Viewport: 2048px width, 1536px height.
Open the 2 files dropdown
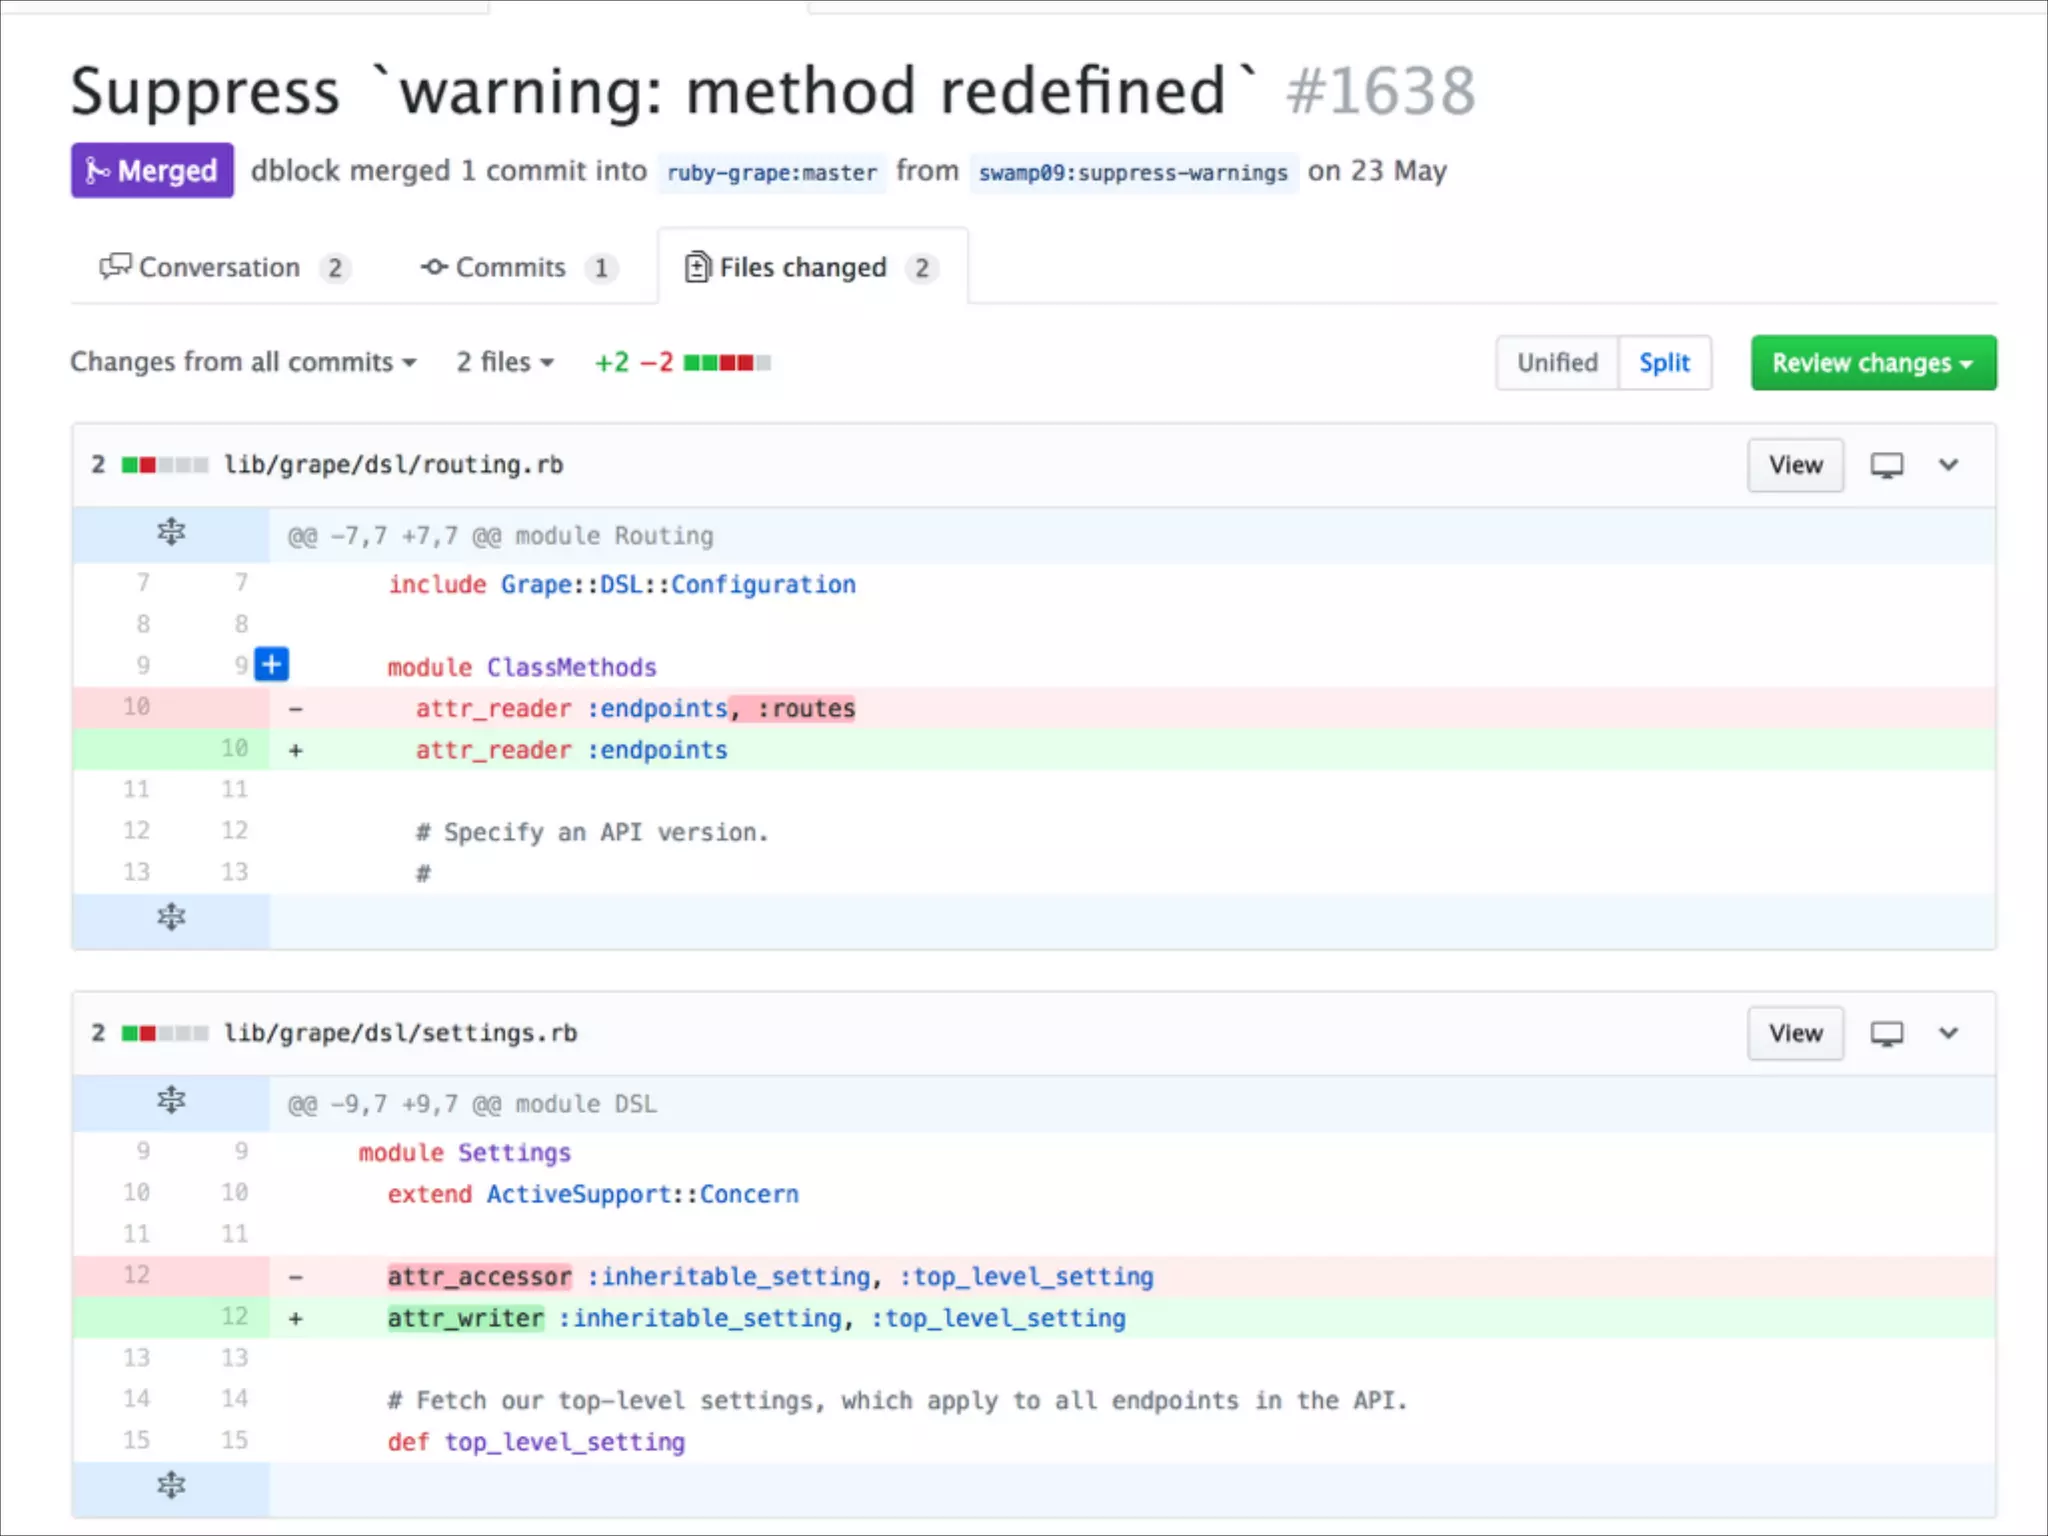pyautogui.click(x=505, y=362)
